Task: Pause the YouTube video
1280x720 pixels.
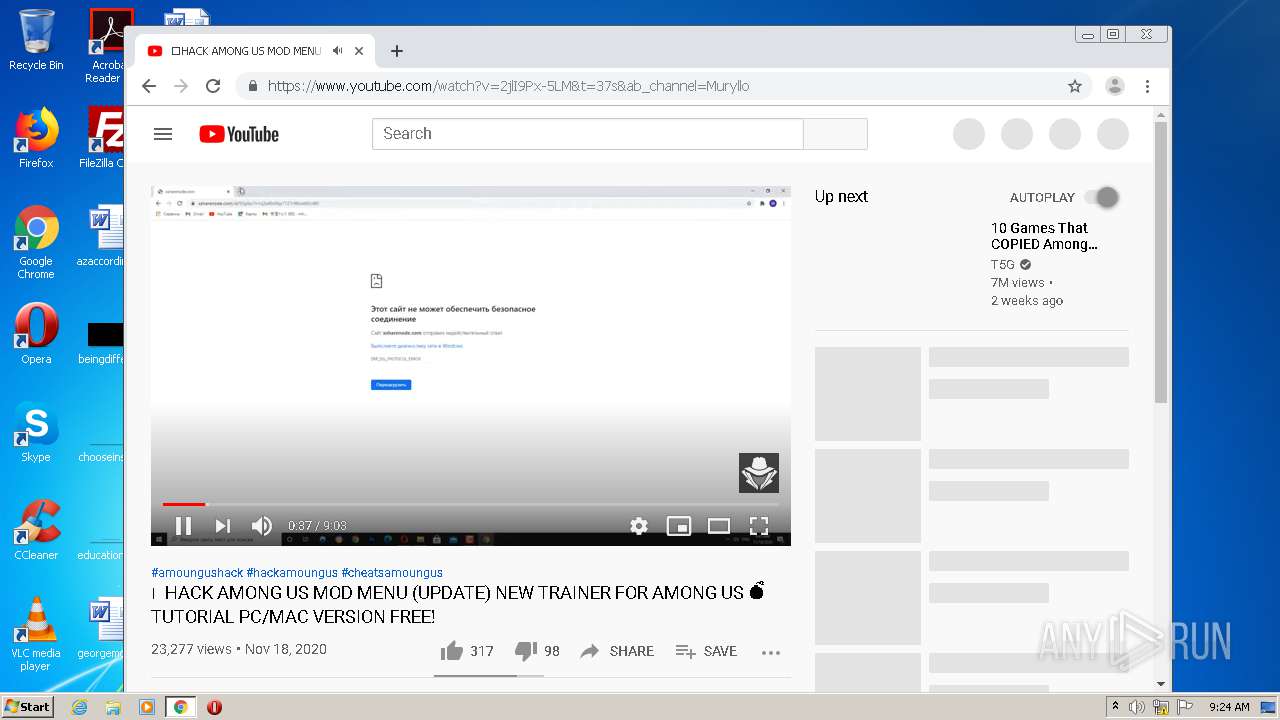Action: 183,526
